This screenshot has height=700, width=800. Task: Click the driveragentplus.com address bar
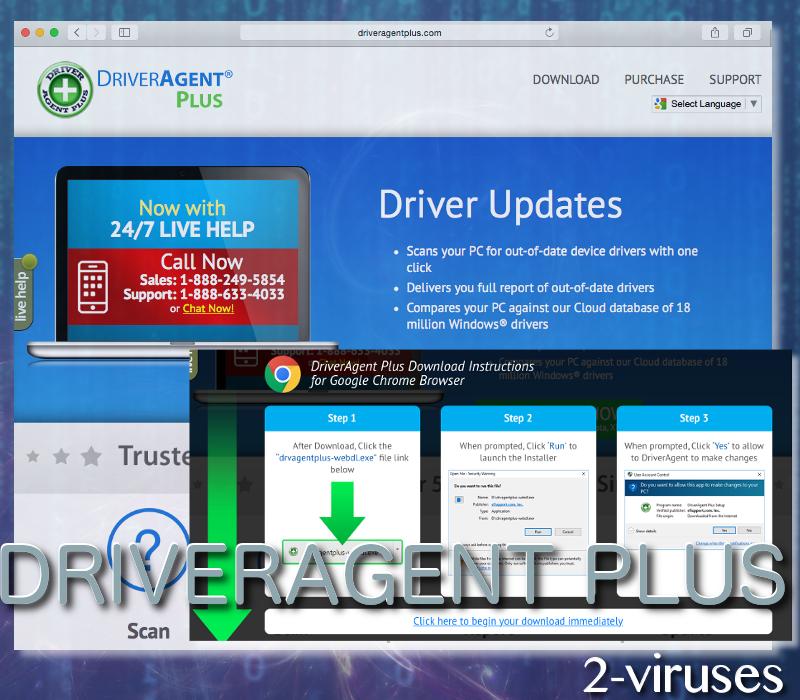pyautogui.click(x=399, y=33)
